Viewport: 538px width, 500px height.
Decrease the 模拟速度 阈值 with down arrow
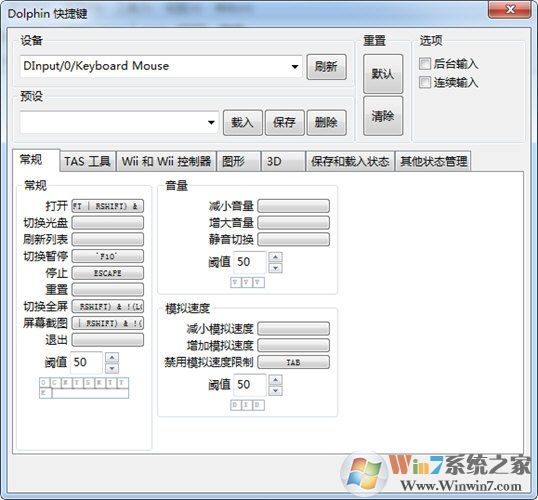click(x=276, y=391)
